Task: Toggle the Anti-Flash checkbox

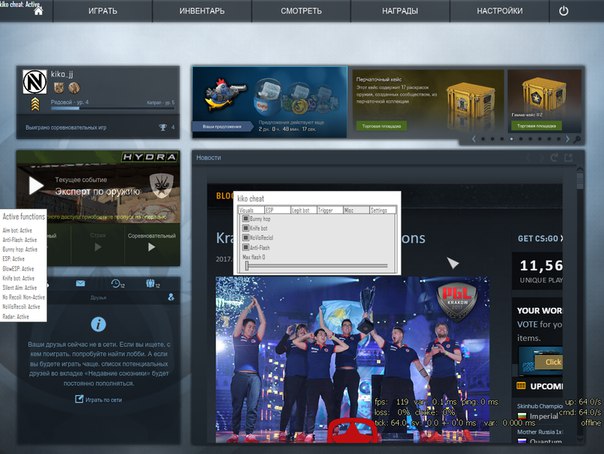Action: (246, 248)
